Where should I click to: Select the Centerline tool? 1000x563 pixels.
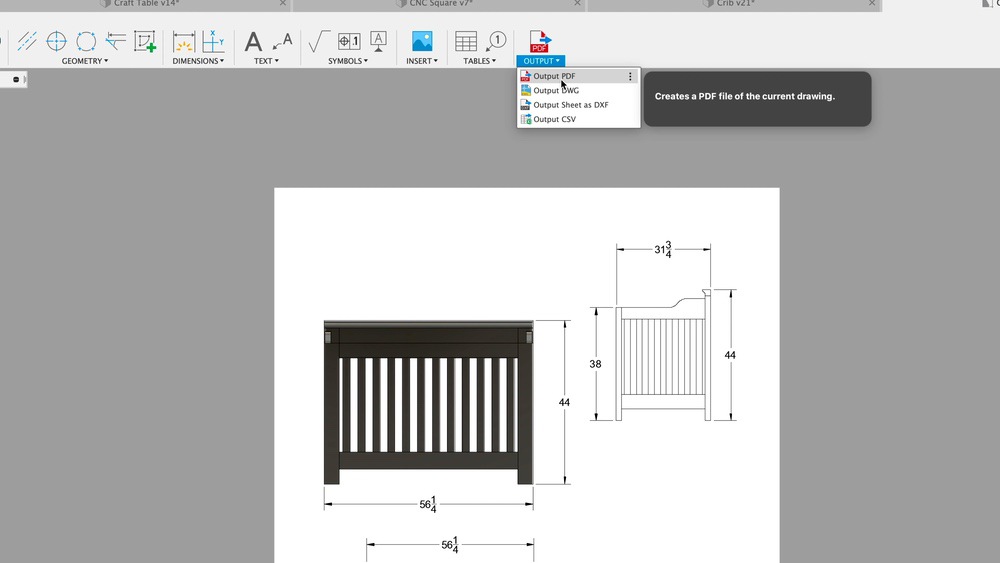tap(27, 41)
